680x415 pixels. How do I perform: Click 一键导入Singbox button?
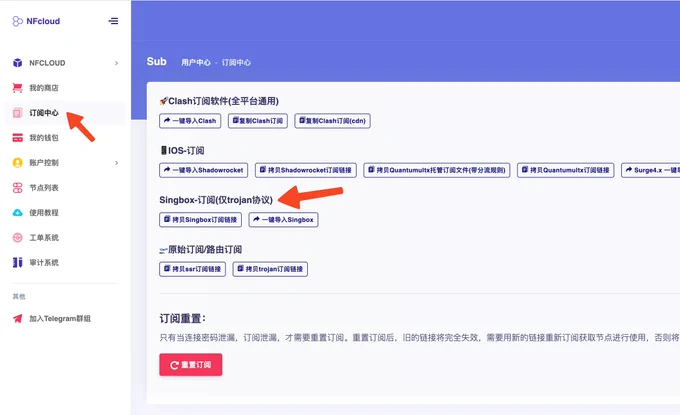(283, 219)
